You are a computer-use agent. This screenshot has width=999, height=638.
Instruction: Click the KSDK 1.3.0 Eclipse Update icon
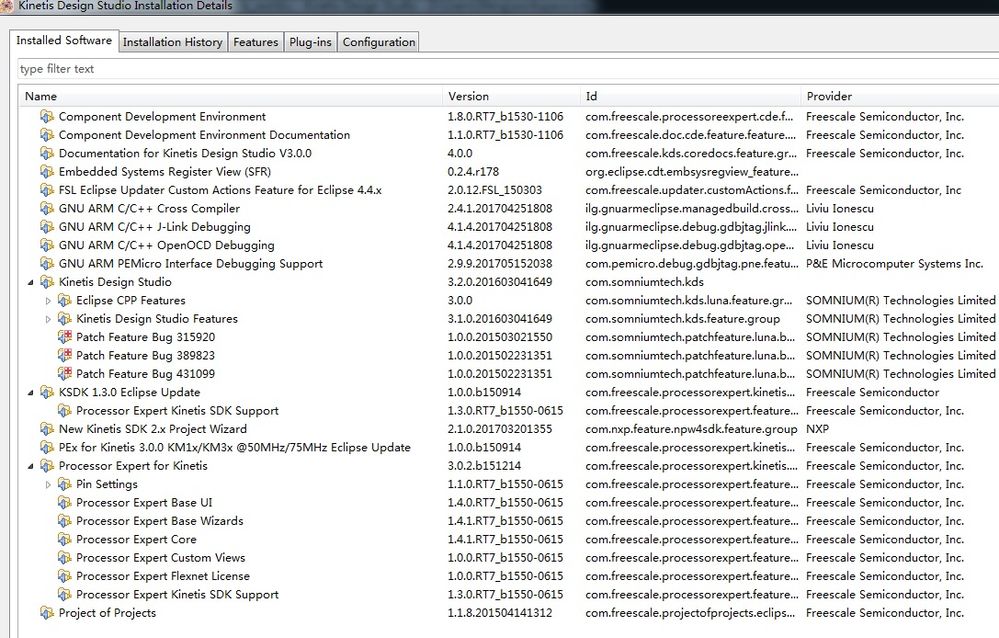tap(47, 392)
